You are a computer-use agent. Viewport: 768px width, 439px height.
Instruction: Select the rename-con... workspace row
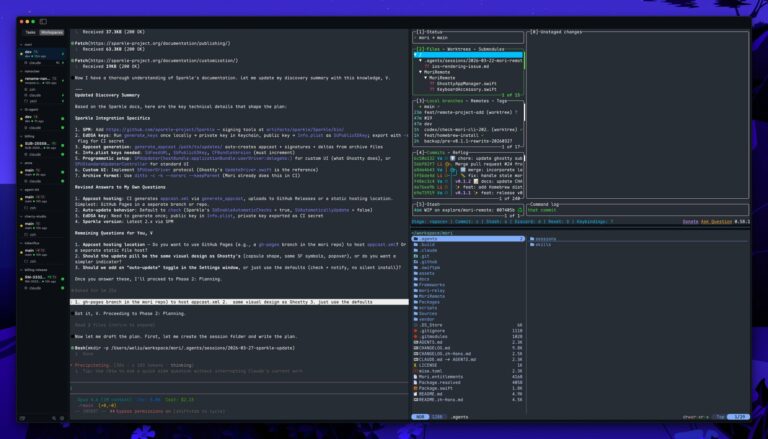pyautogui.click(x=42, y=80)
